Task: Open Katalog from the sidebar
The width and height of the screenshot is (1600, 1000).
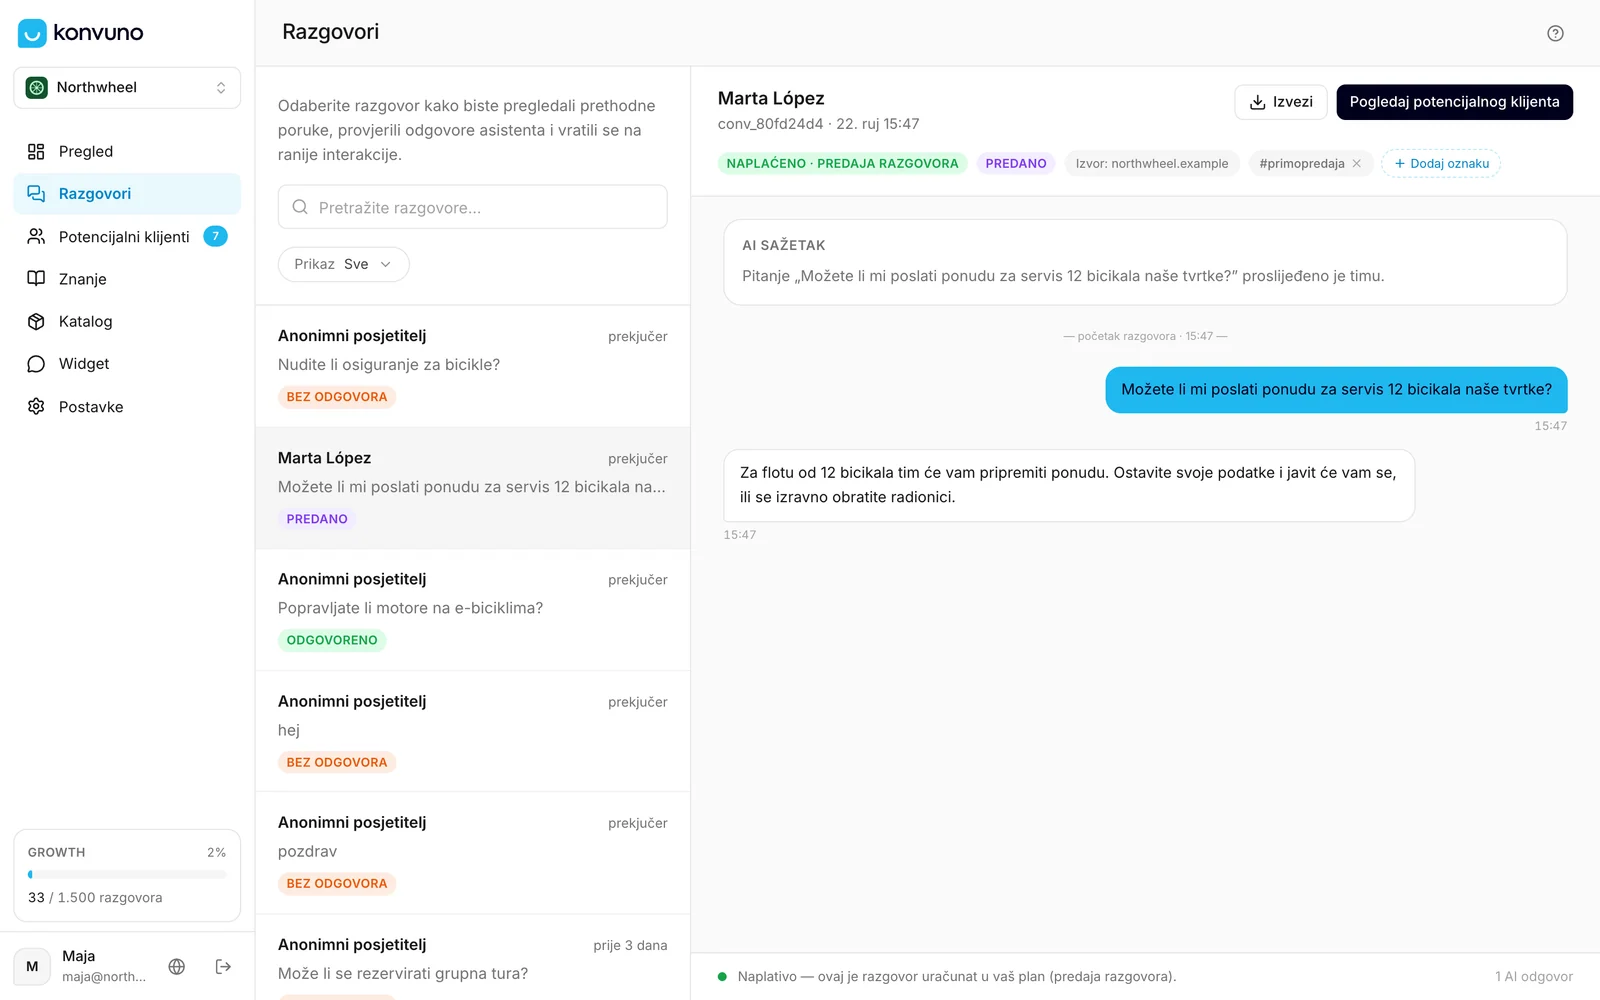Action: 127,322
